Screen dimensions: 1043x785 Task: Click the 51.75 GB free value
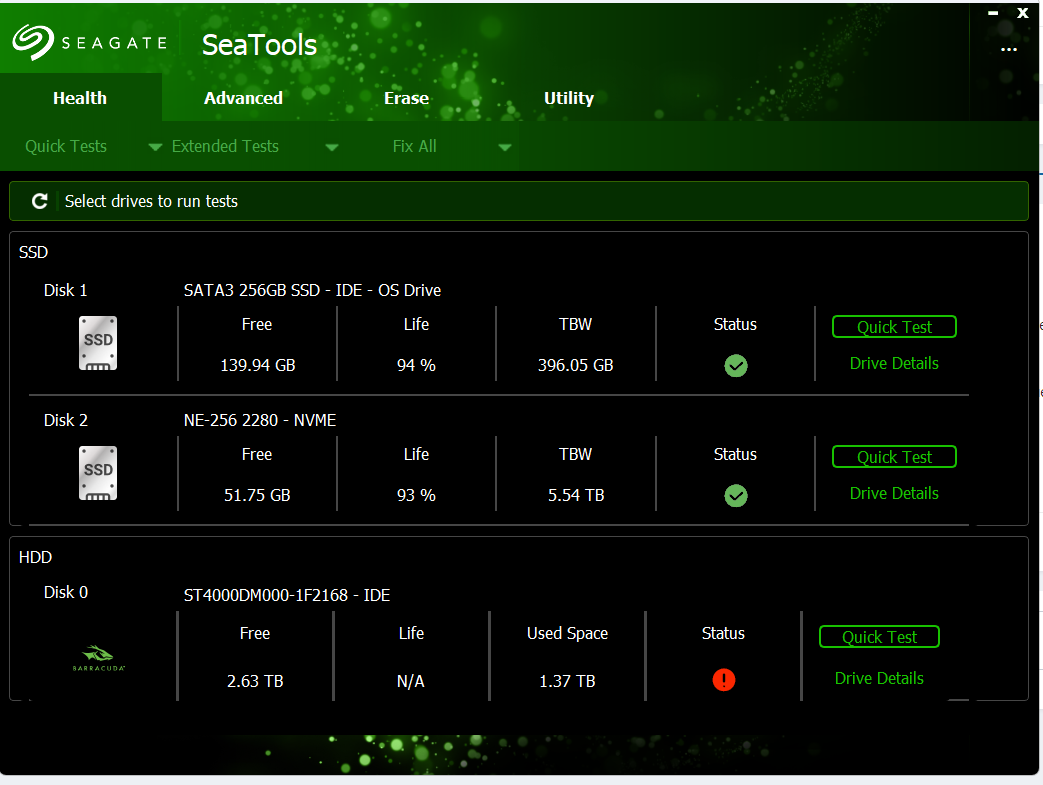pos(257,495)
